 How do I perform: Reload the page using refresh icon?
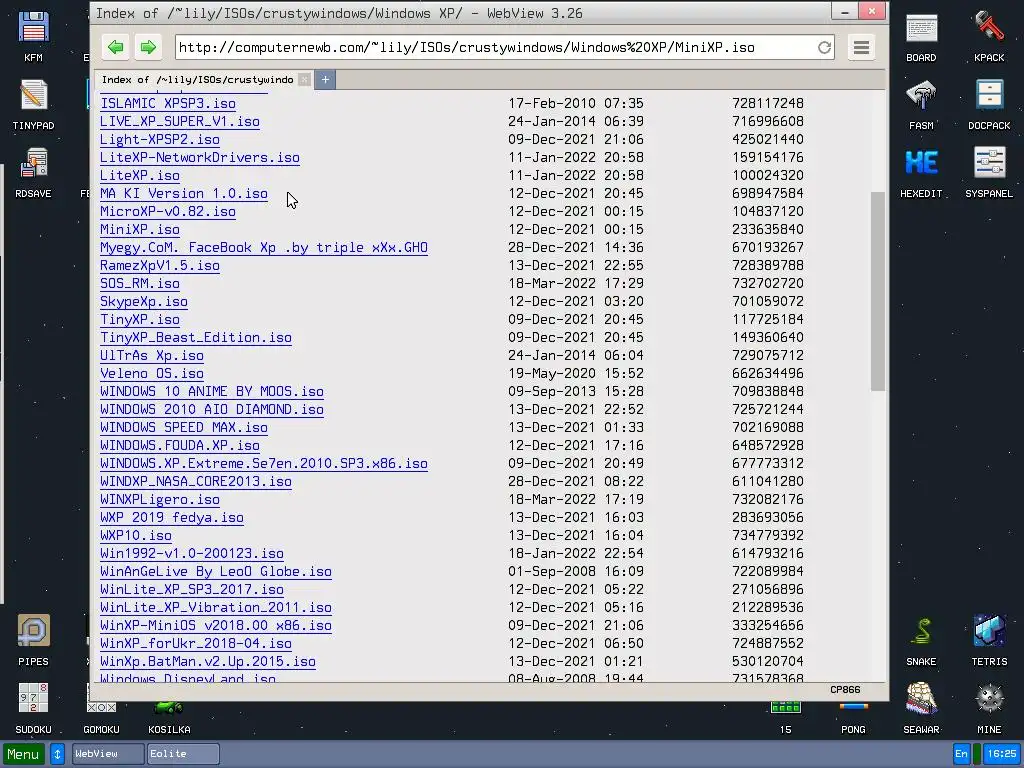pos(824,47)
